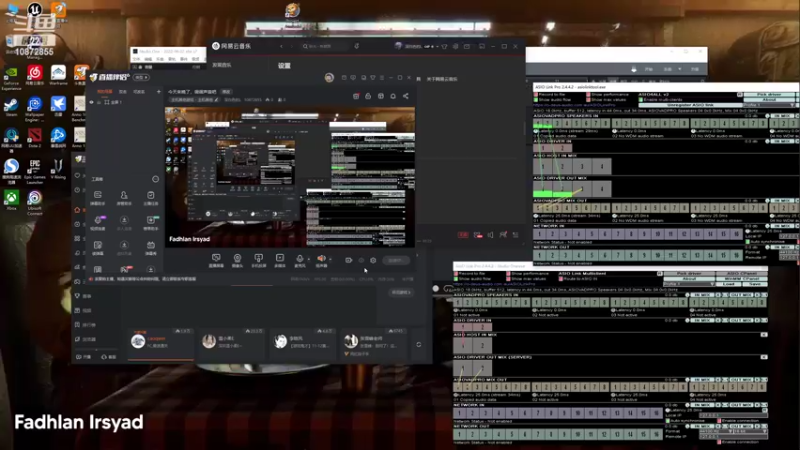This screenshot has width=800, height=450.
Task: Click the trophy icon in left sidebar
Action: coord(78,296)
